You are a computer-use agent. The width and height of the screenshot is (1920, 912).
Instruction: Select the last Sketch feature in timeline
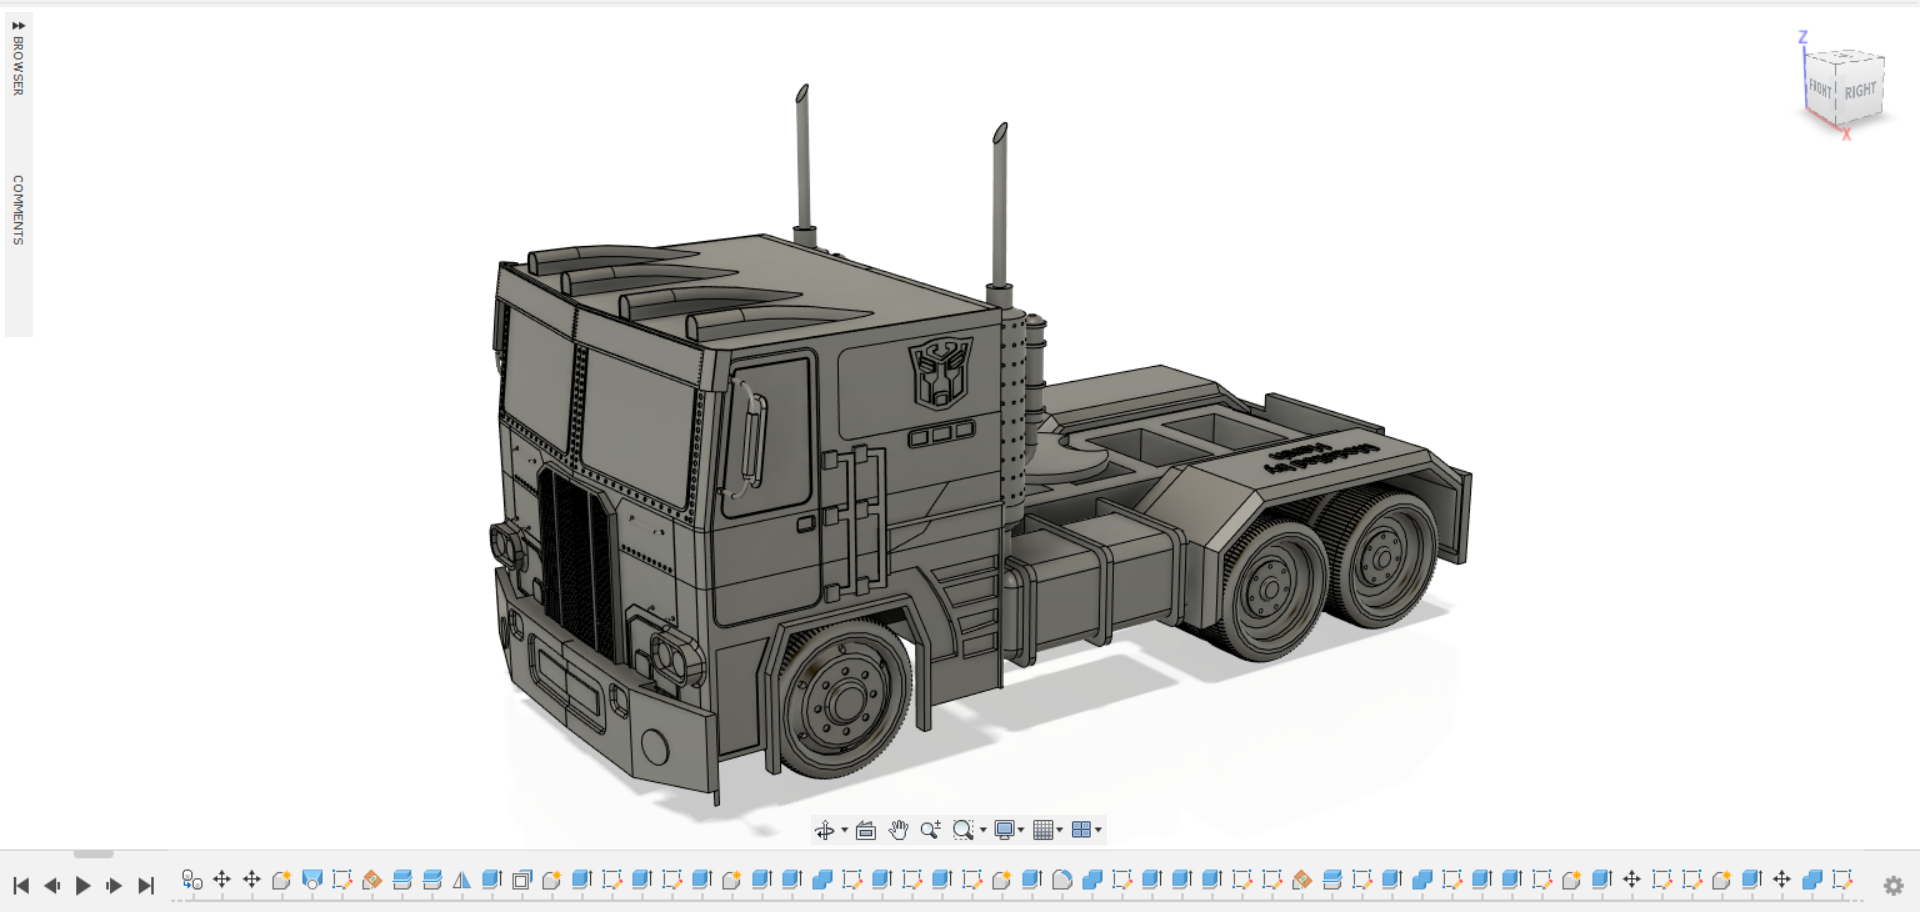[1842, 880]
